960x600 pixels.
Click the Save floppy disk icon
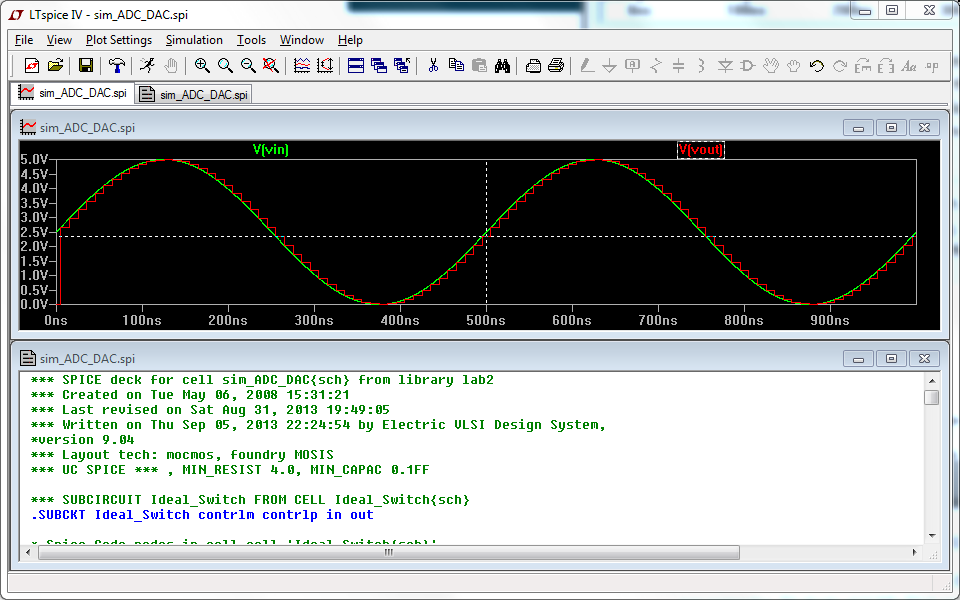pos(86,66)
